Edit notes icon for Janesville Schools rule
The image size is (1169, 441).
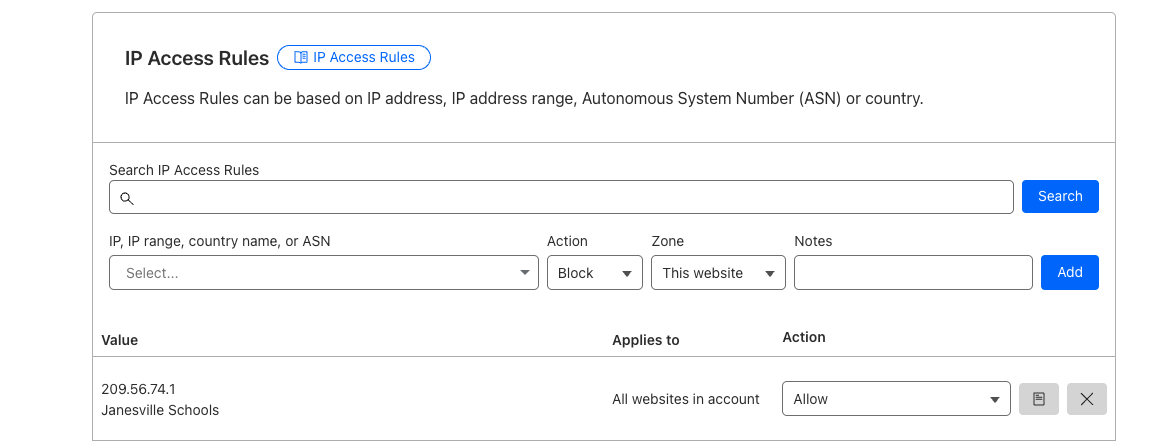[1039, 399]
